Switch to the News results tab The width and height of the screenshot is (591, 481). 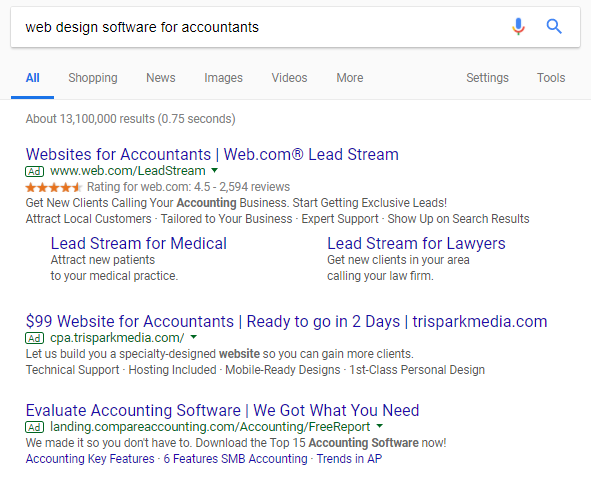[161, 78]
